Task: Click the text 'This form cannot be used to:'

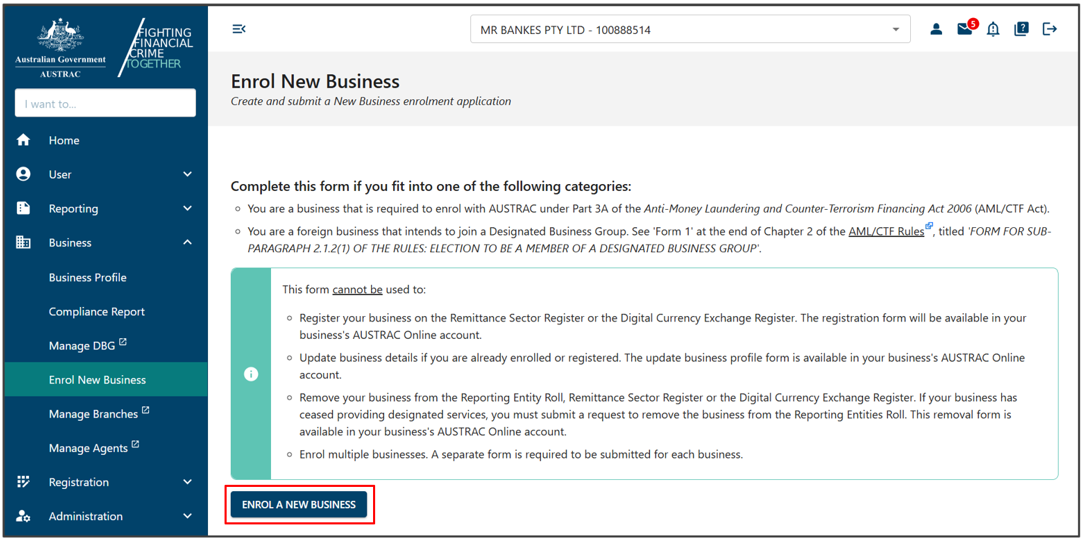Action: click(354, 289)
